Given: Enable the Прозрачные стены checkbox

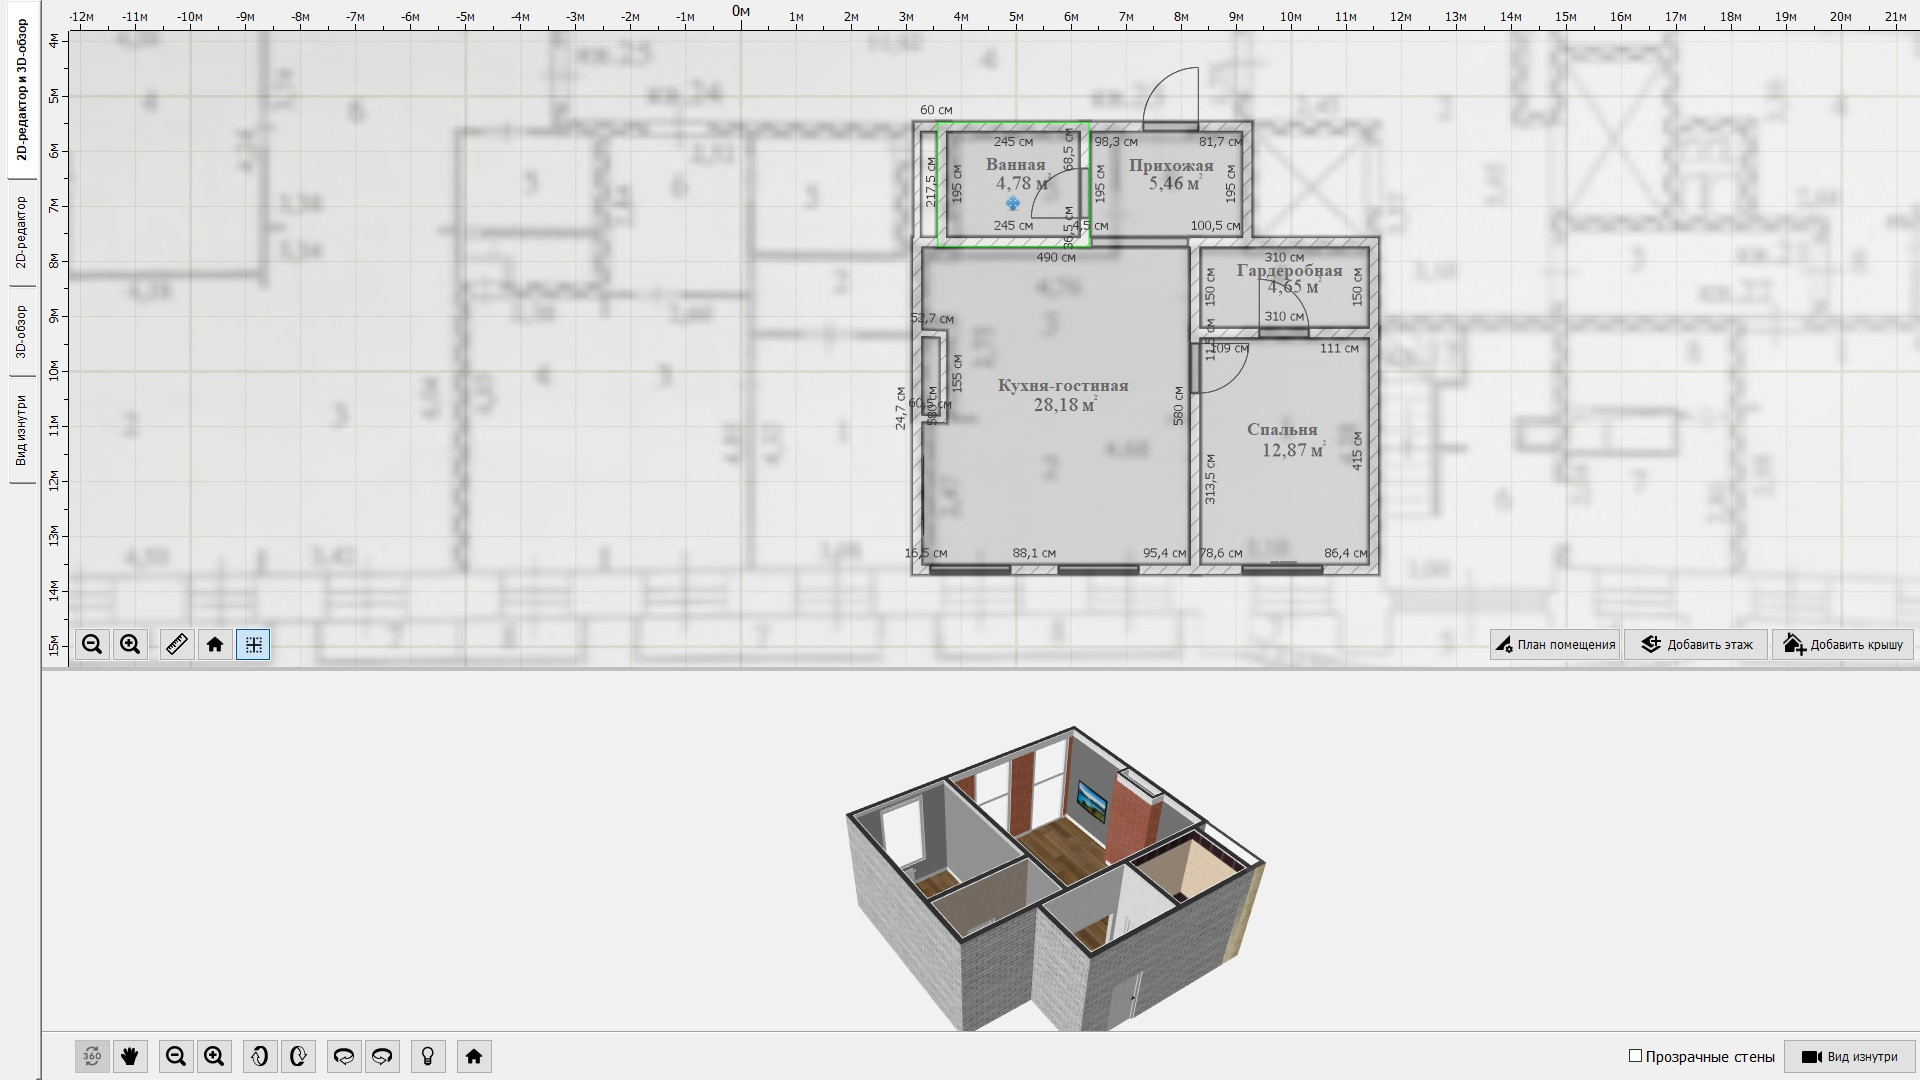Looking at the screenshot, I should (1636, 1056).
